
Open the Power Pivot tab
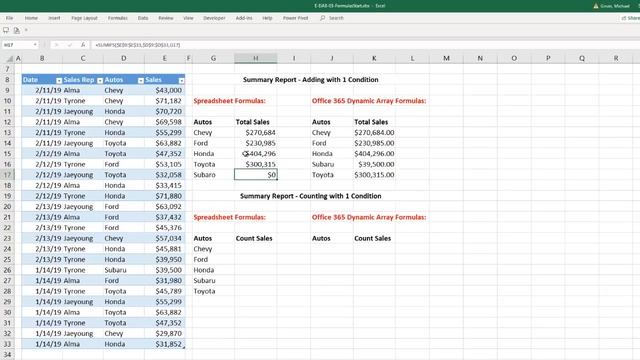296,18
